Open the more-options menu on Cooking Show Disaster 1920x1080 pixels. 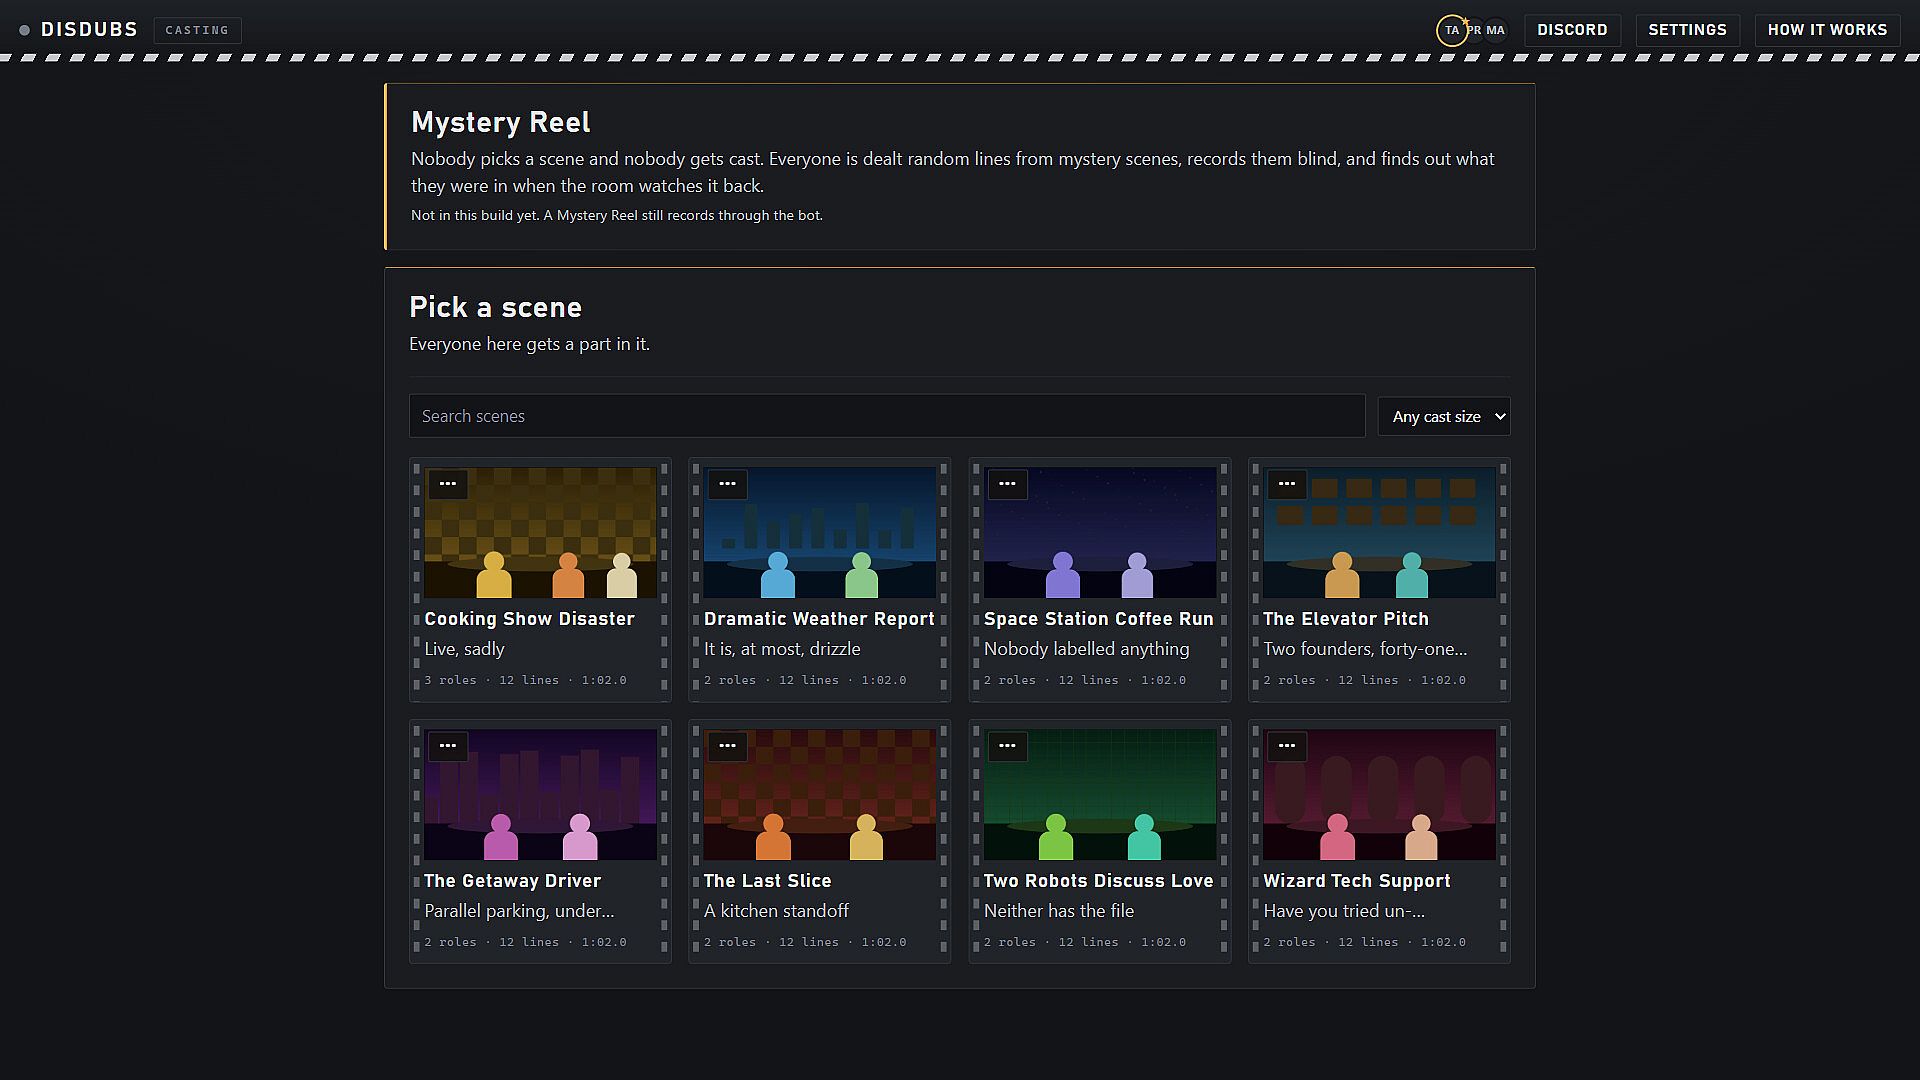(x=448, y=484)
